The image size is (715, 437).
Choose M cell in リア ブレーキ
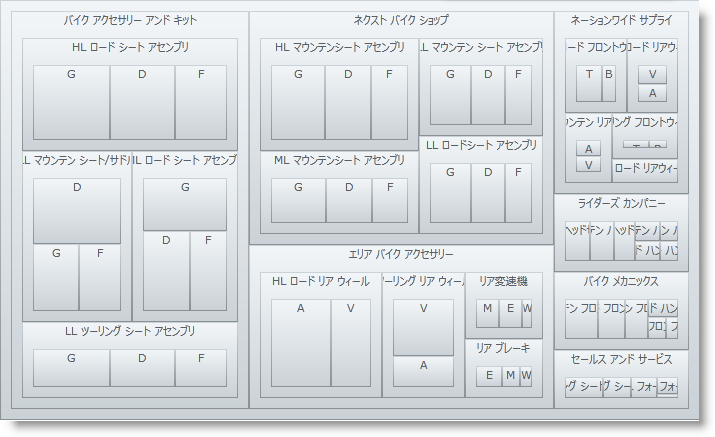[510, 376]
